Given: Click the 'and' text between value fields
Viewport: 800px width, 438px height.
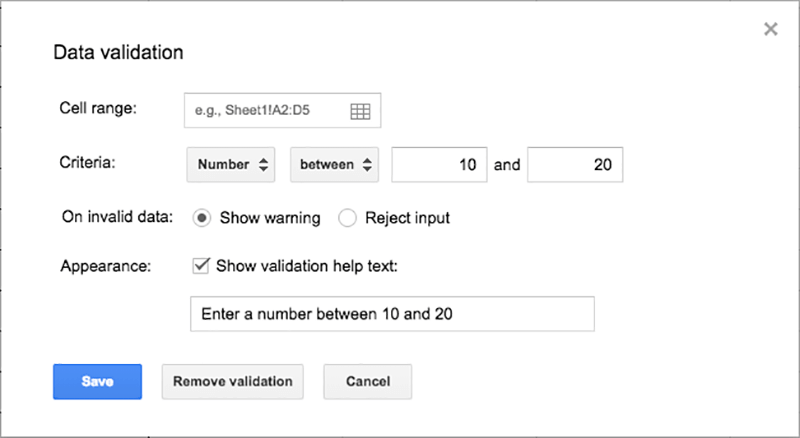Looking at the screenshot, I should click(507, 165).
